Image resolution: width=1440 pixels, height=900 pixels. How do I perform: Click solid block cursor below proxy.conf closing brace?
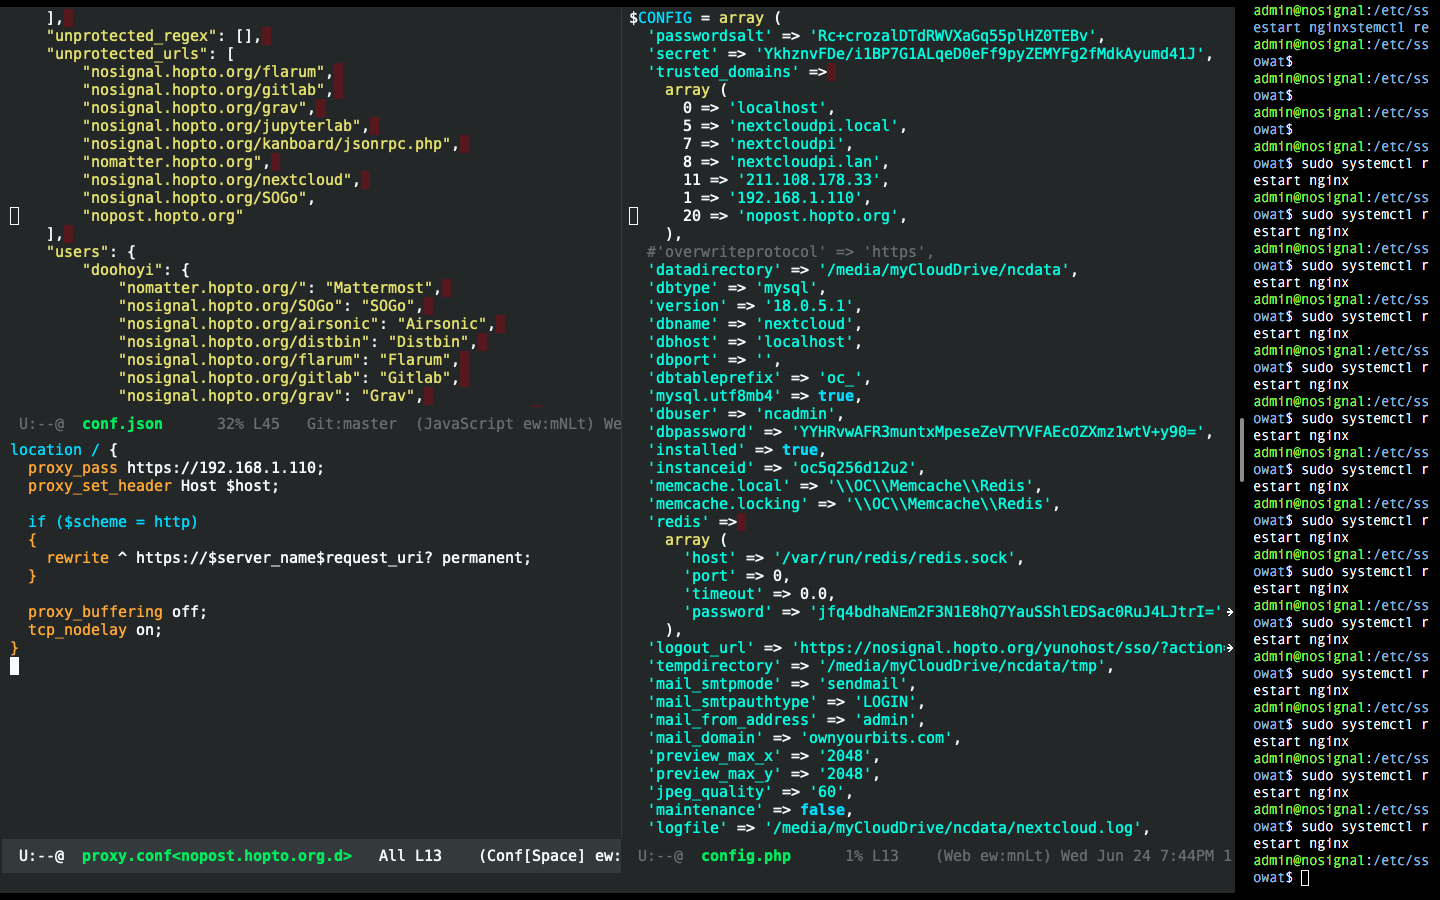coord(14,666)
